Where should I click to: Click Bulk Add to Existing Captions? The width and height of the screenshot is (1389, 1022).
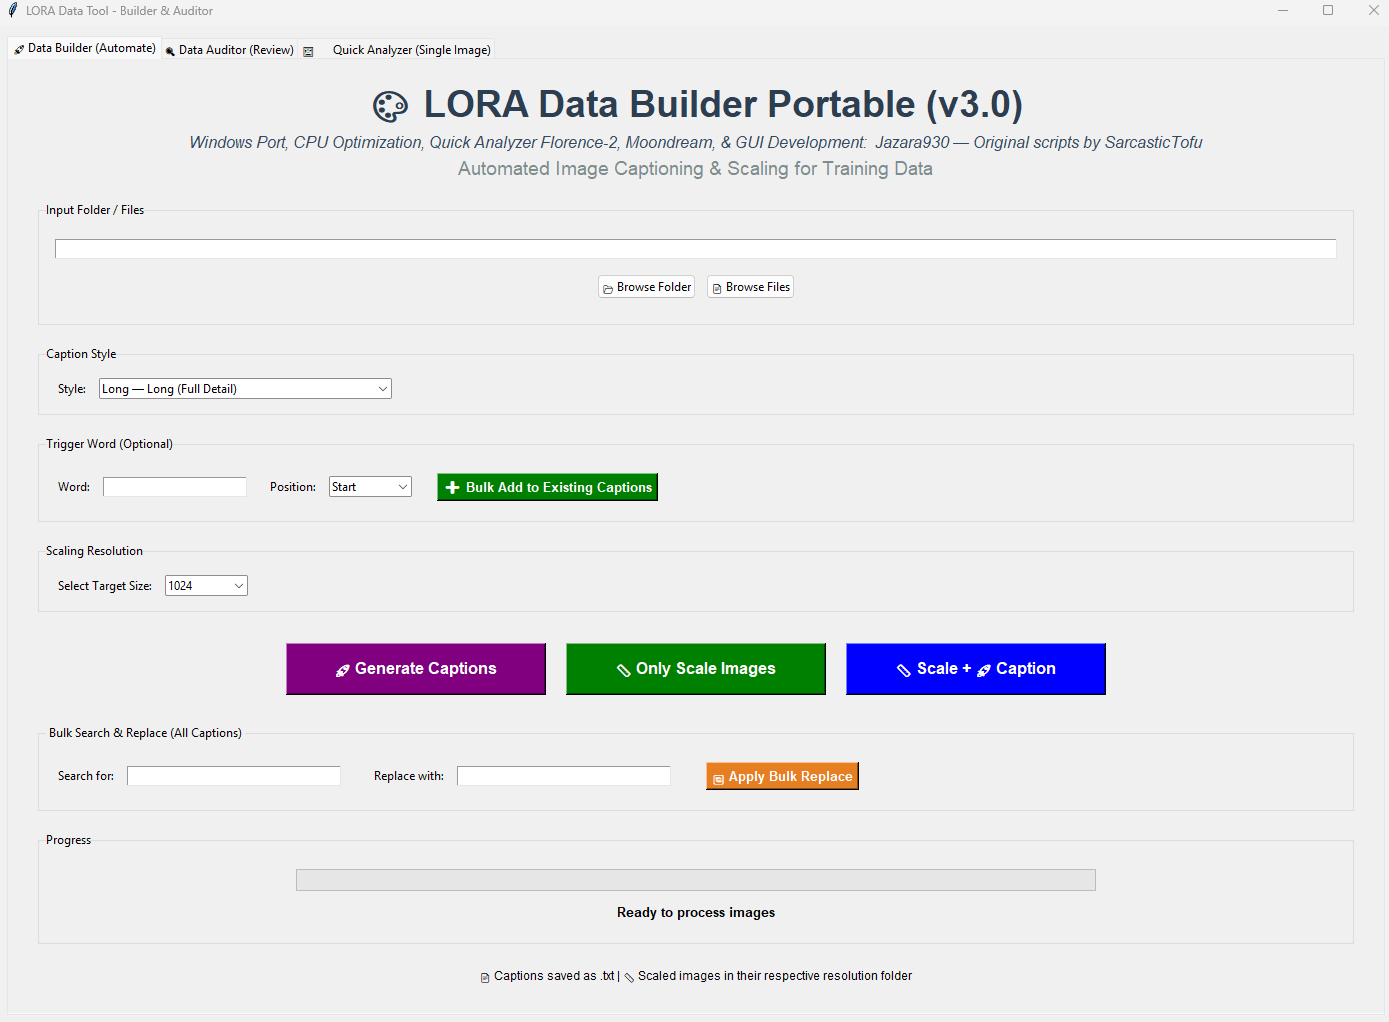tap(547, 487)
